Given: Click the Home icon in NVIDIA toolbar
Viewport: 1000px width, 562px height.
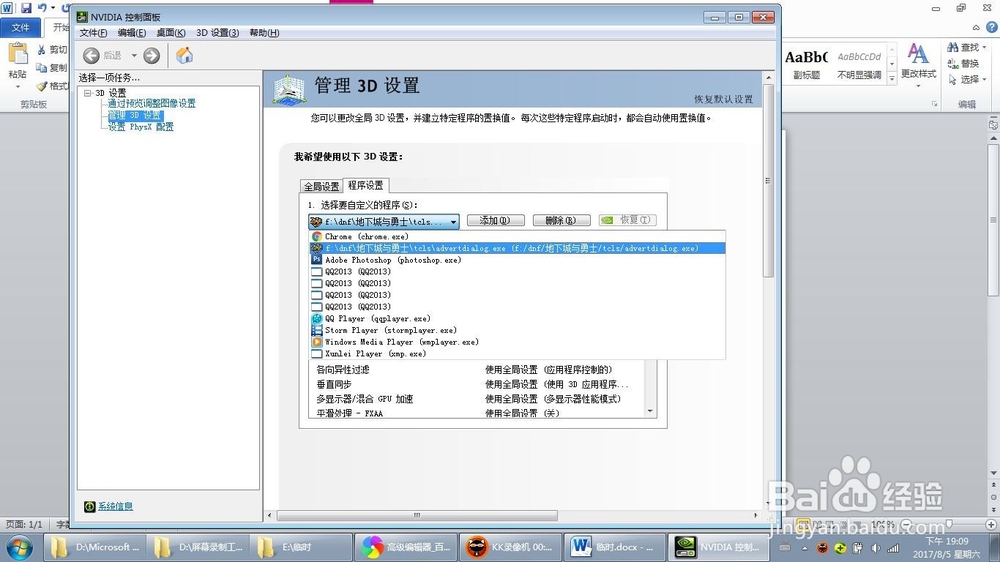Looking at the screenshot, I should (184, 55).
